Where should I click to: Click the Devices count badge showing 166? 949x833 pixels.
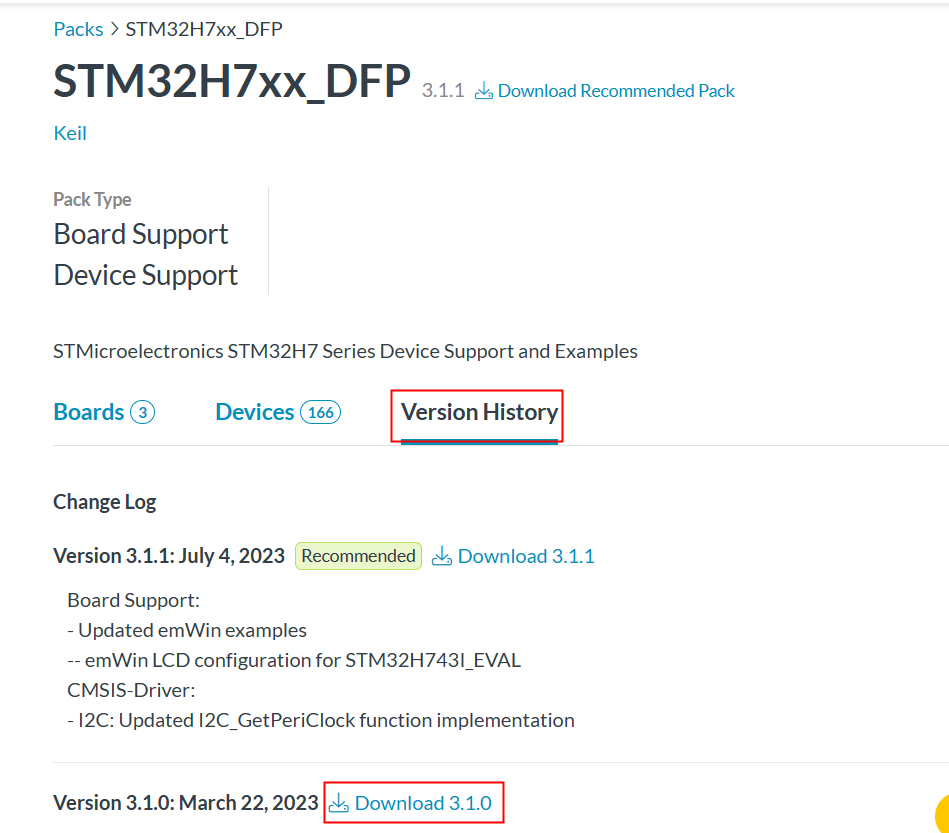[321, 412]
